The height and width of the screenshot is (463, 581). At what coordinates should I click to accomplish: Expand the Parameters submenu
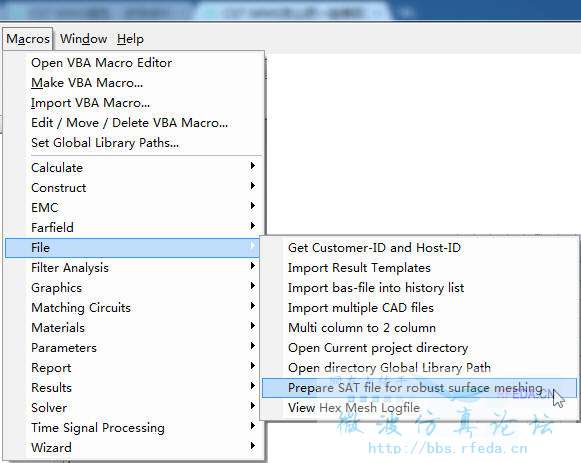133,347
